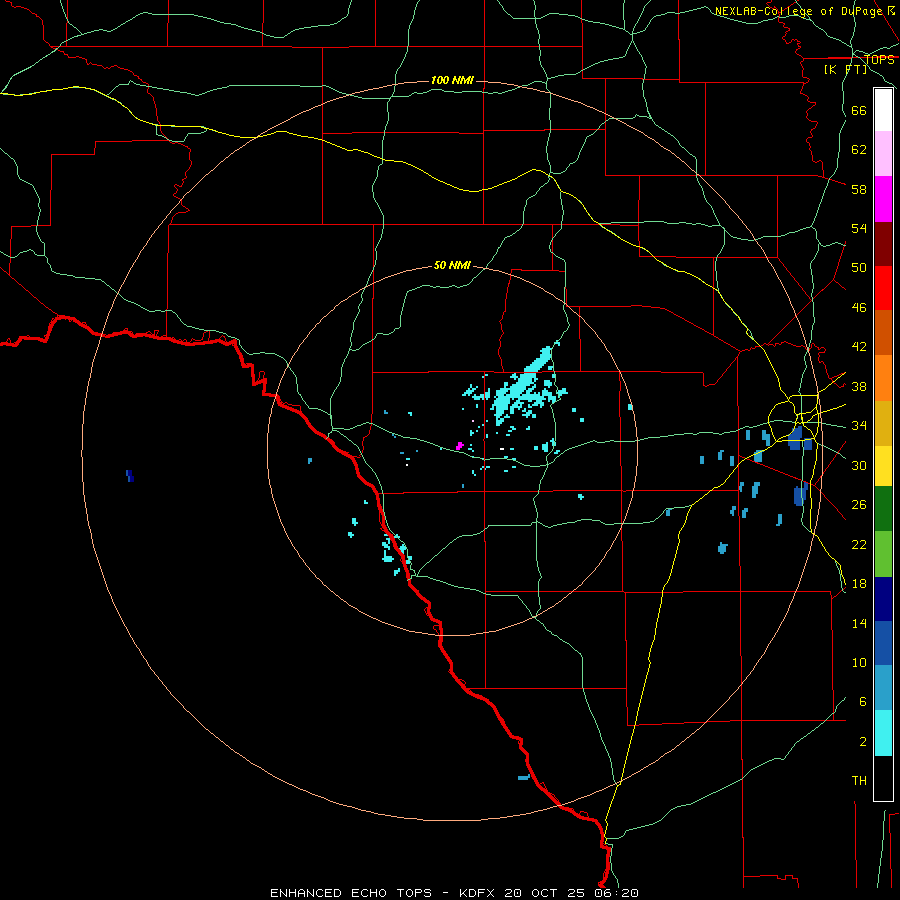
Task: Click the "KDFX" radar site identifier
Action: click(x=479, y=893)
